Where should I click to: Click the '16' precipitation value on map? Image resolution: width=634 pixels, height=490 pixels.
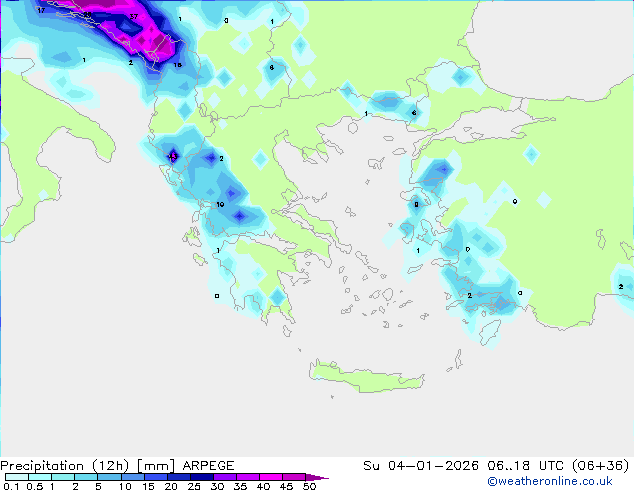pyautogui.click(x=177, y=65)
